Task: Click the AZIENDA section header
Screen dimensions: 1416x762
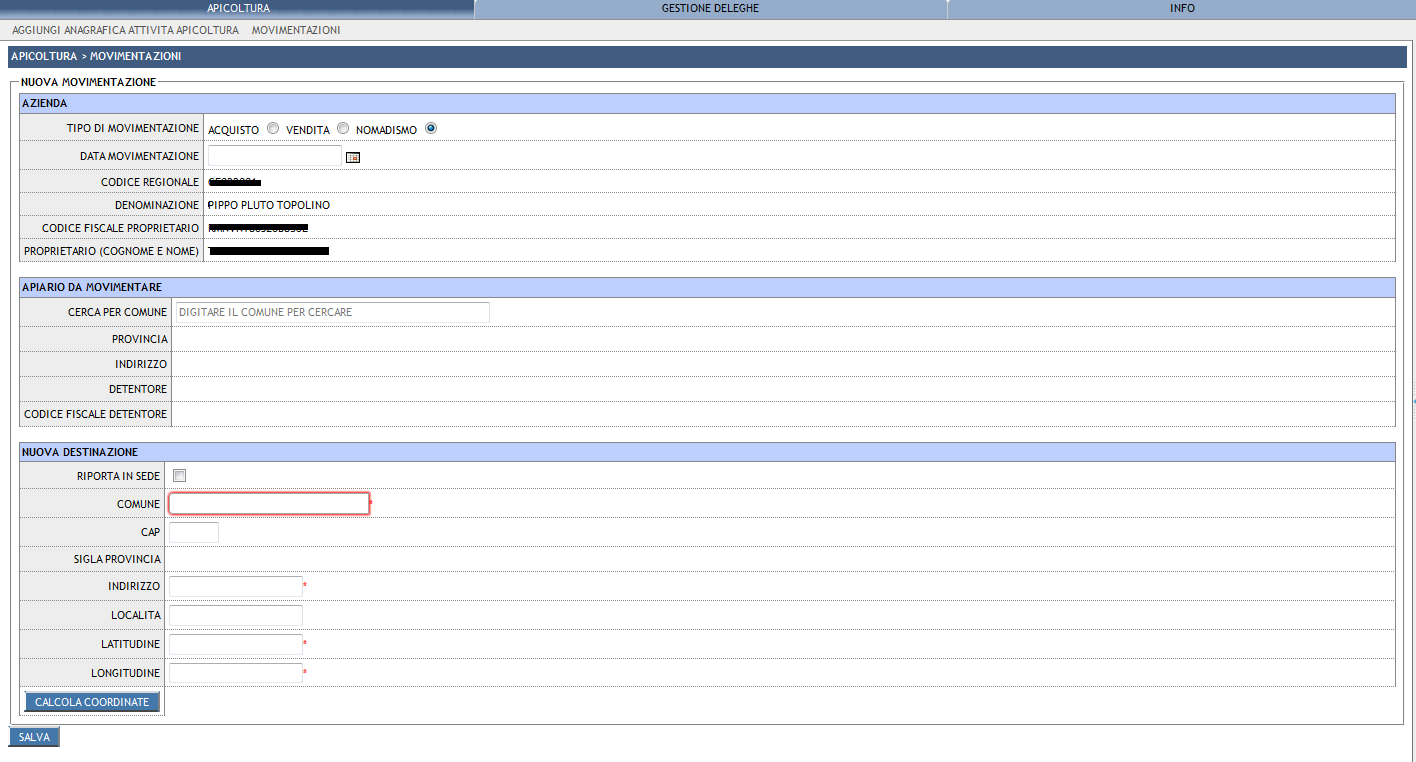Action: [707, 103]
